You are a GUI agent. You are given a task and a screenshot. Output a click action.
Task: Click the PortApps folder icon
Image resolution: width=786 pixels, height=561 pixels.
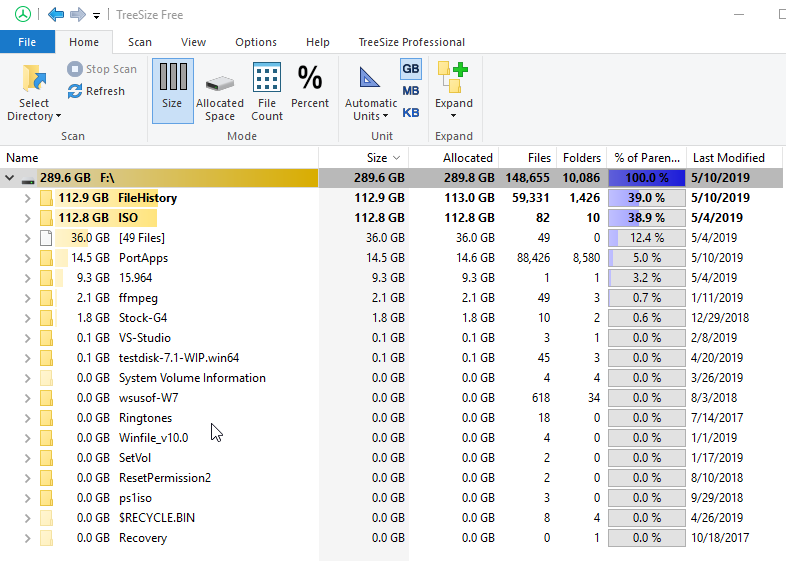pyautogui.click(x=46, y=258)
